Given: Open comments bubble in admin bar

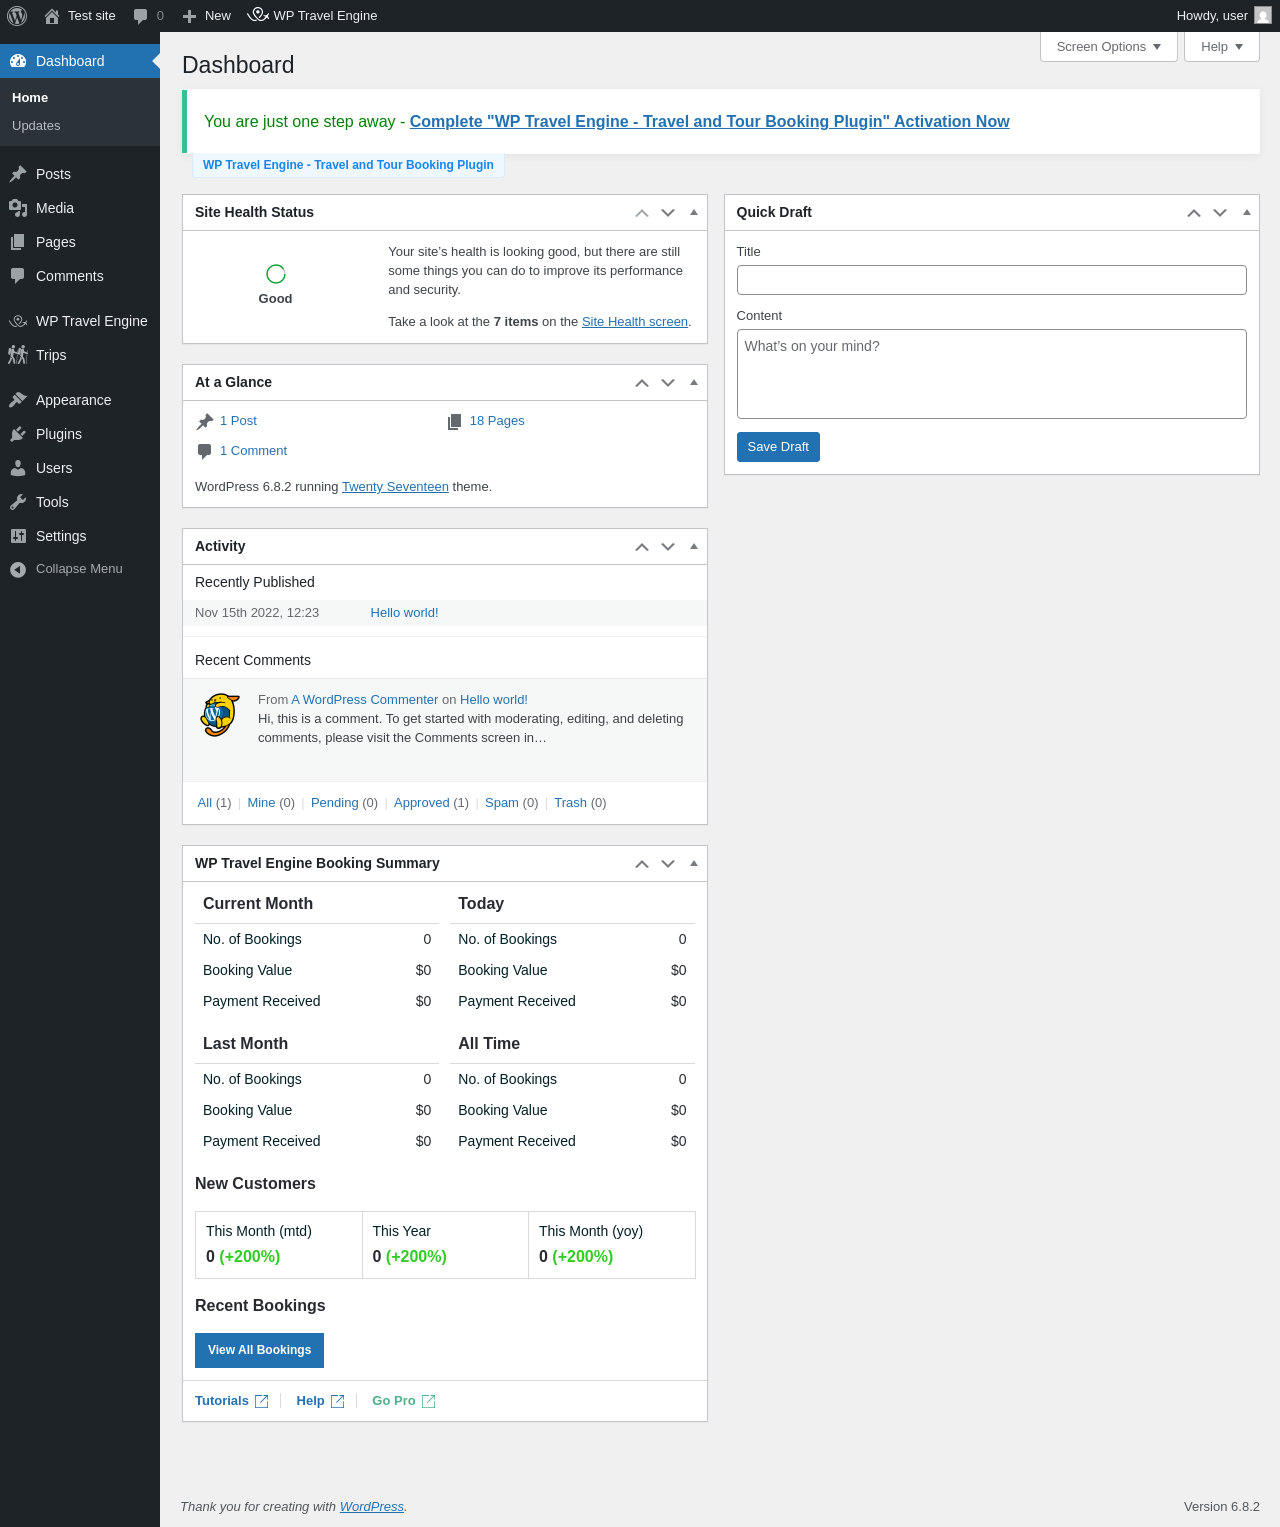Looking at the screenshot, I should tap(141, 16).
